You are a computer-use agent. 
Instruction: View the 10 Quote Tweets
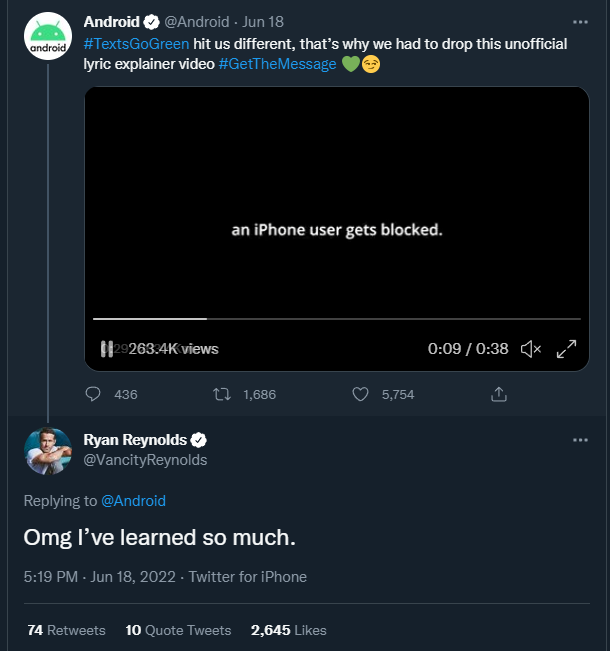[x=178, y=630]
